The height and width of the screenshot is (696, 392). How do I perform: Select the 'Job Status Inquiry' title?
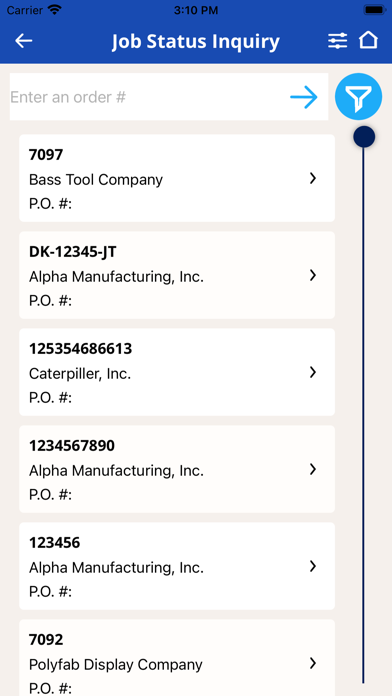[x=196, y=42]
